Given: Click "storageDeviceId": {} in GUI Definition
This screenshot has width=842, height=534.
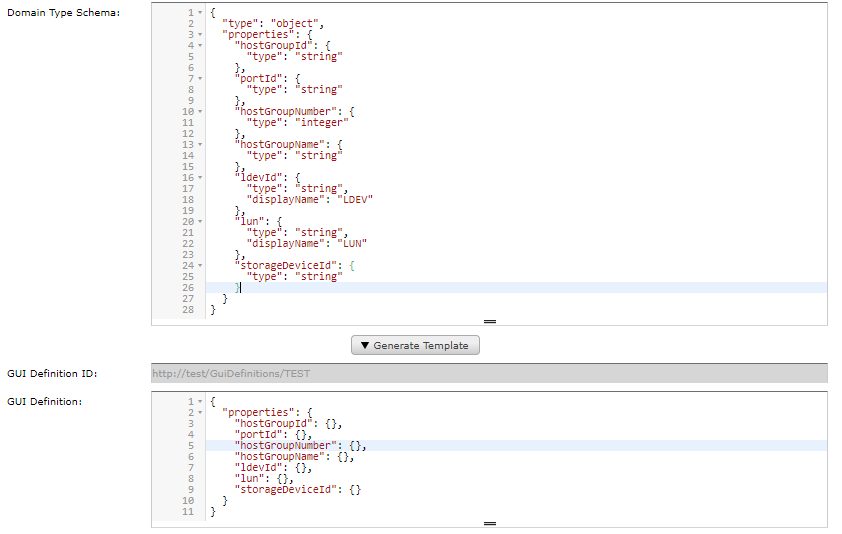Looking at the screenshot, I should (x=298, y=489).
